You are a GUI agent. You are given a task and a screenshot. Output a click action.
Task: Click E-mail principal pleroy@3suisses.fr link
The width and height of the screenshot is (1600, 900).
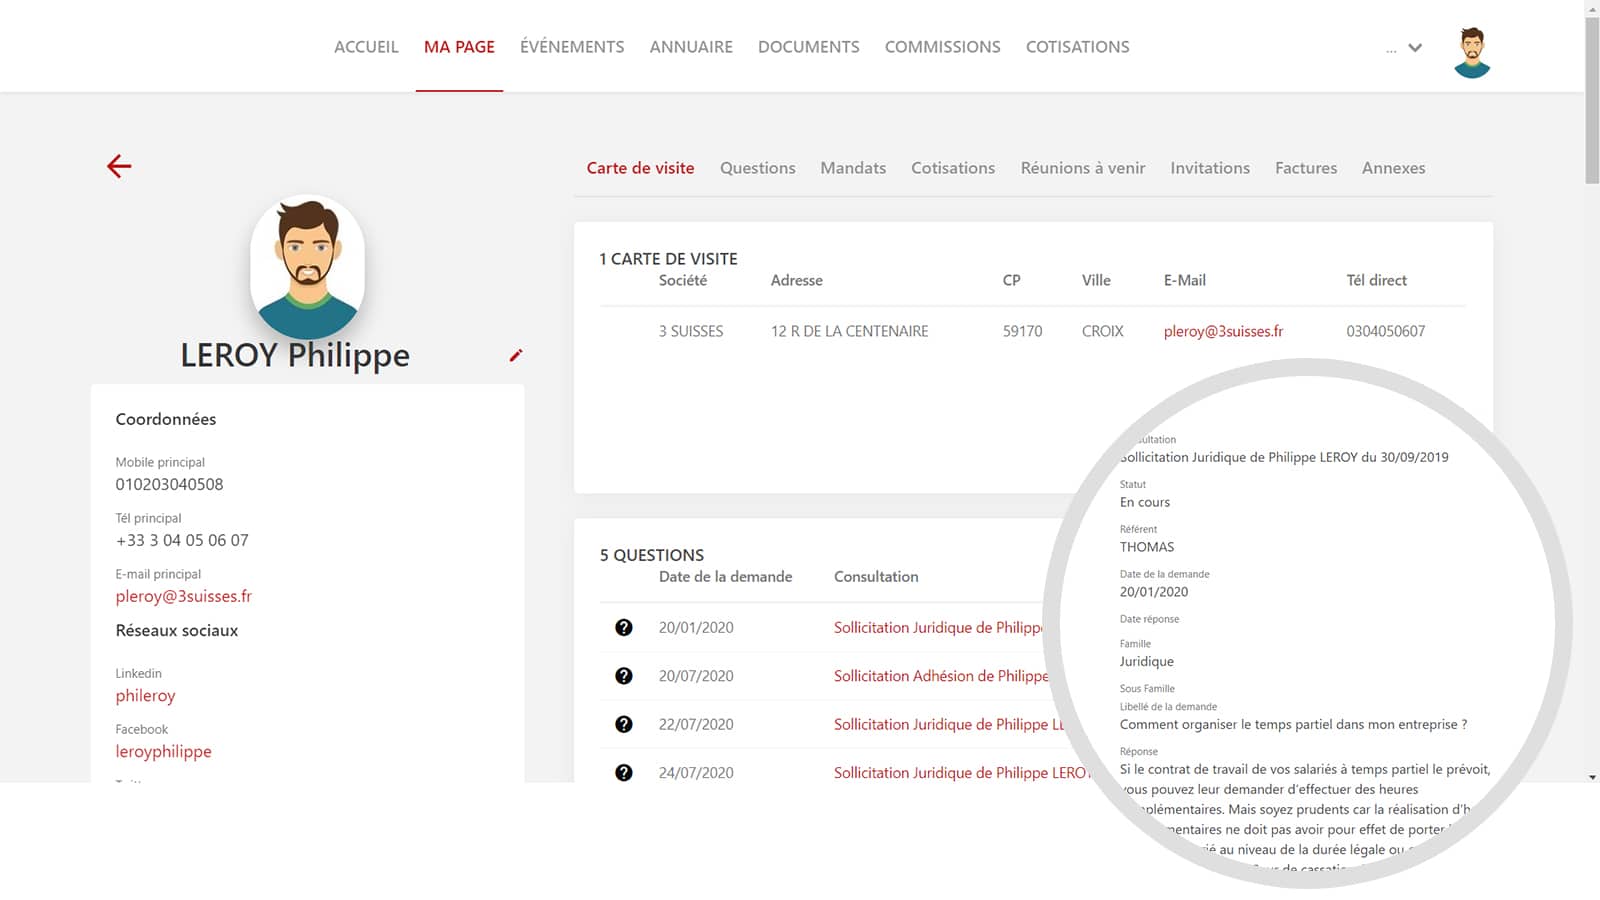point(184,596)
